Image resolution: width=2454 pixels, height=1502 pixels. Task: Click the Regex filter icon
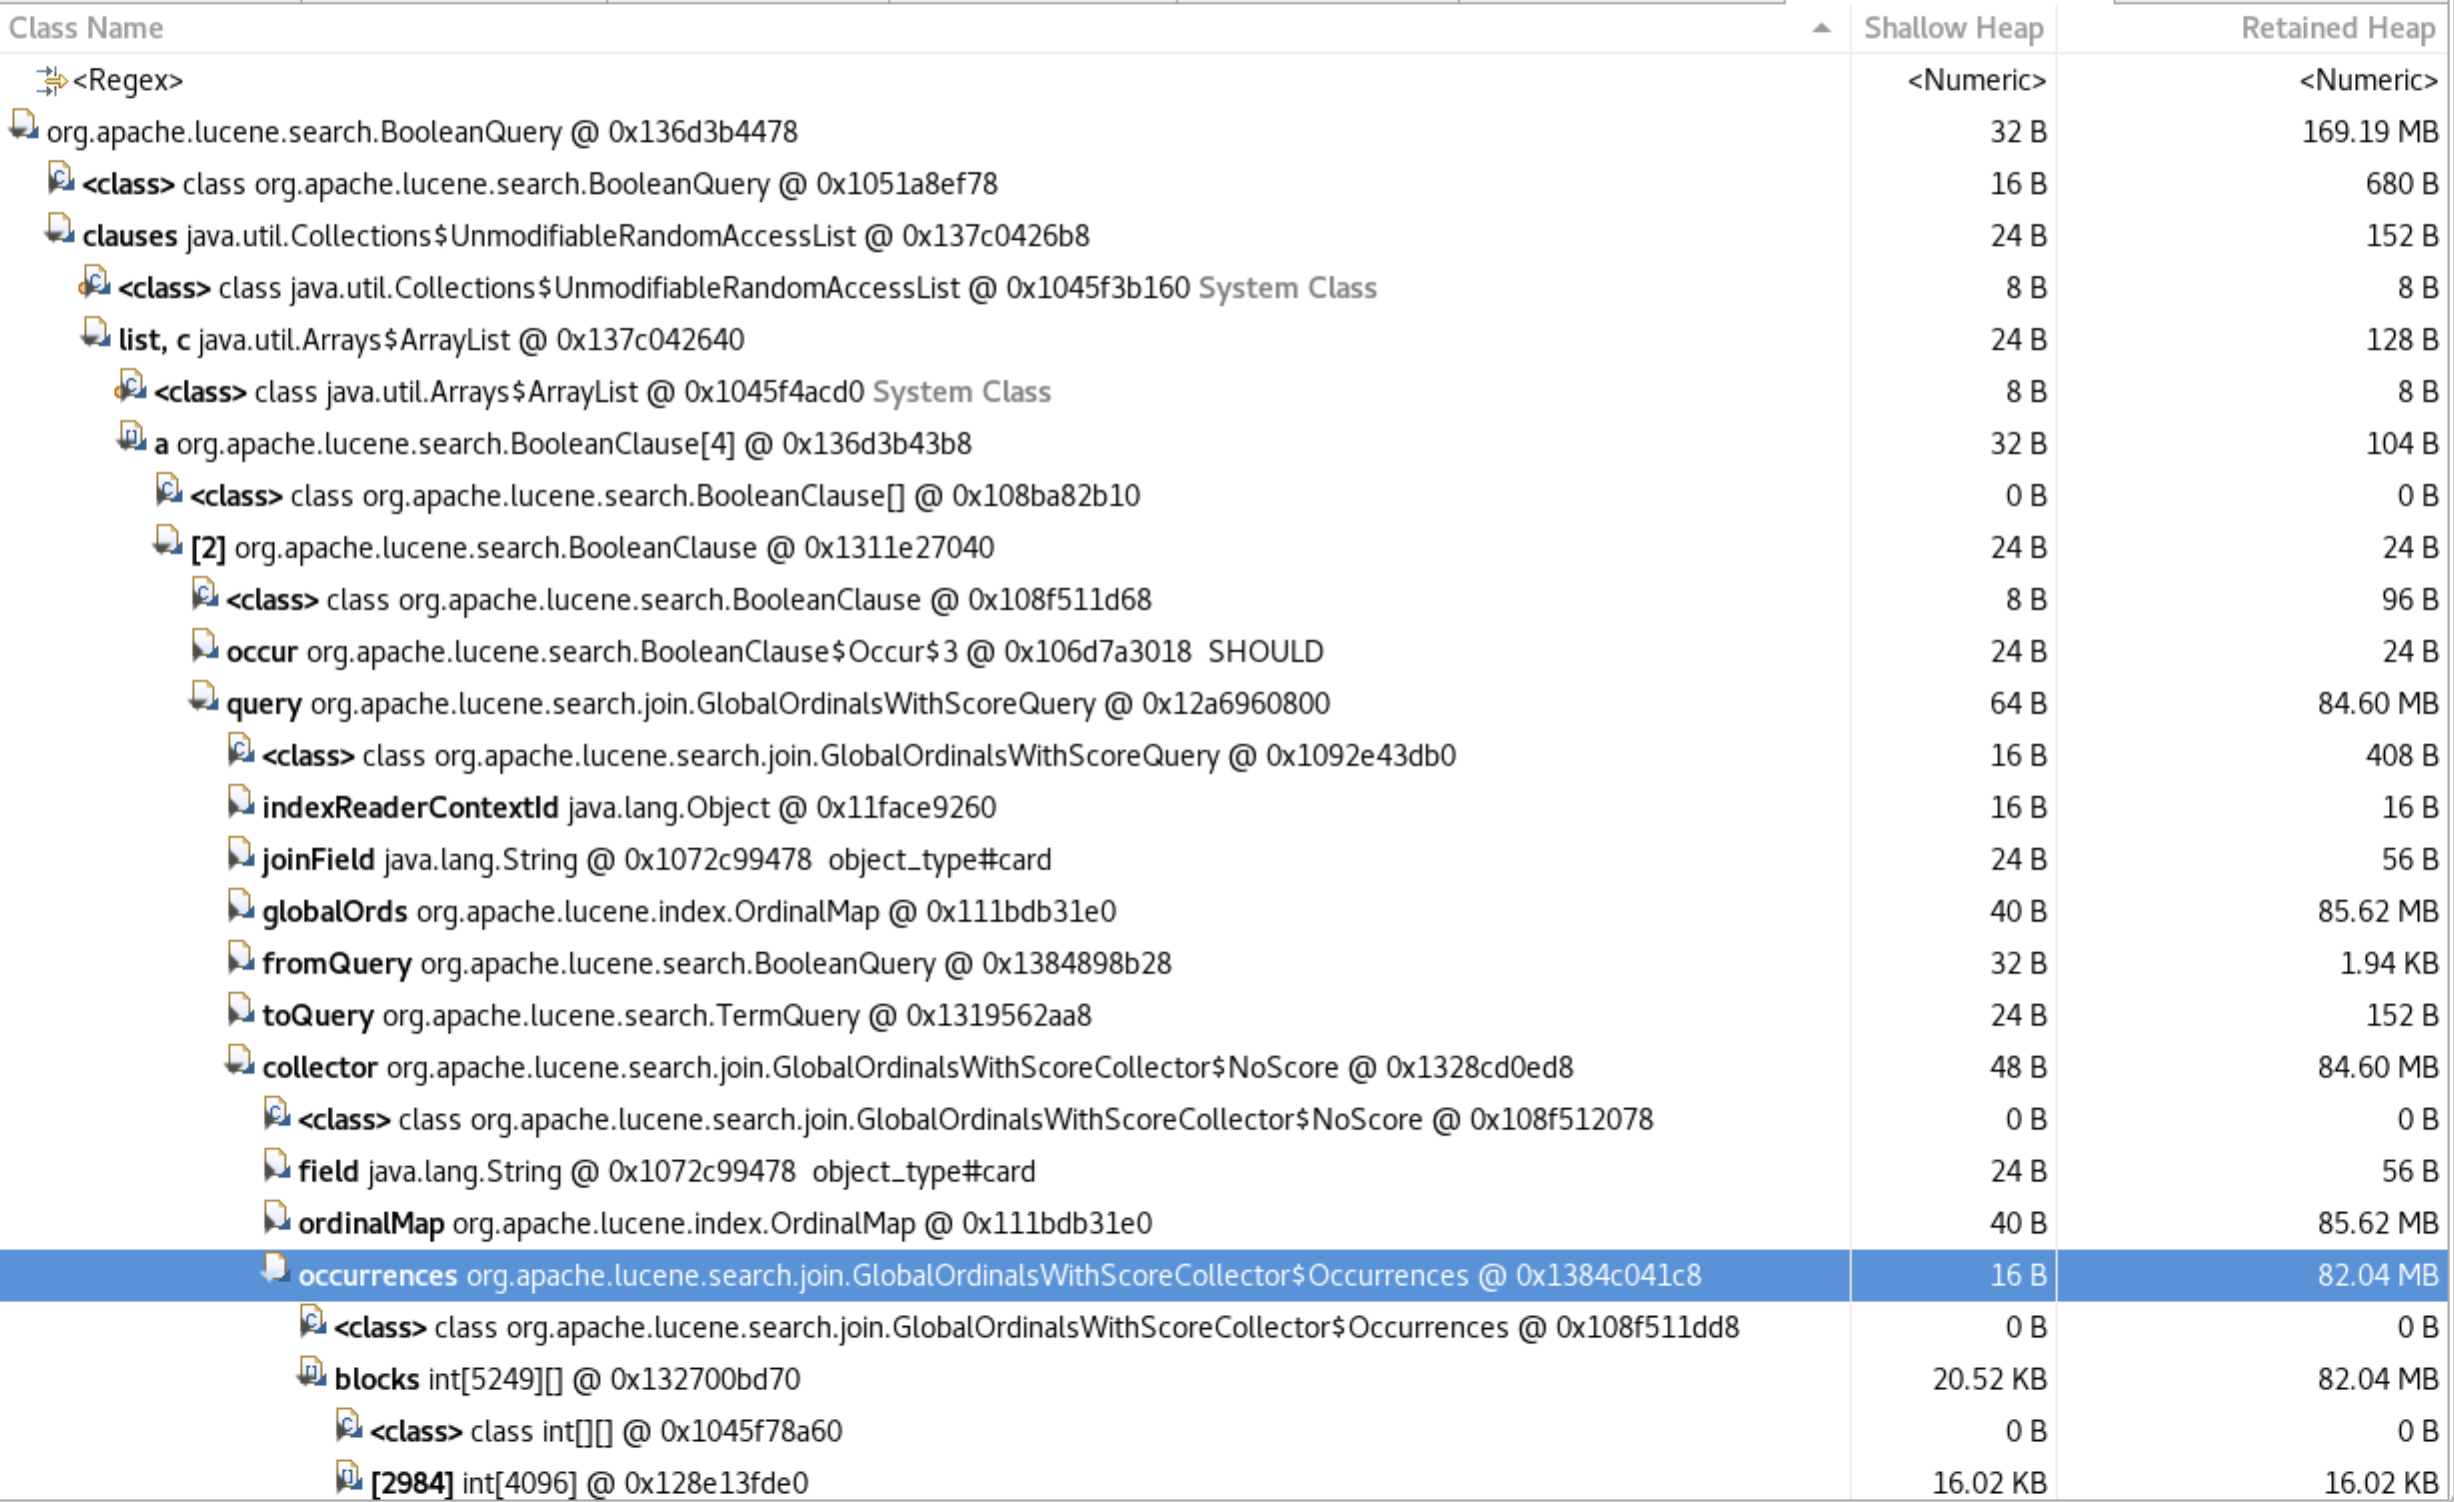tap(50, 80)
